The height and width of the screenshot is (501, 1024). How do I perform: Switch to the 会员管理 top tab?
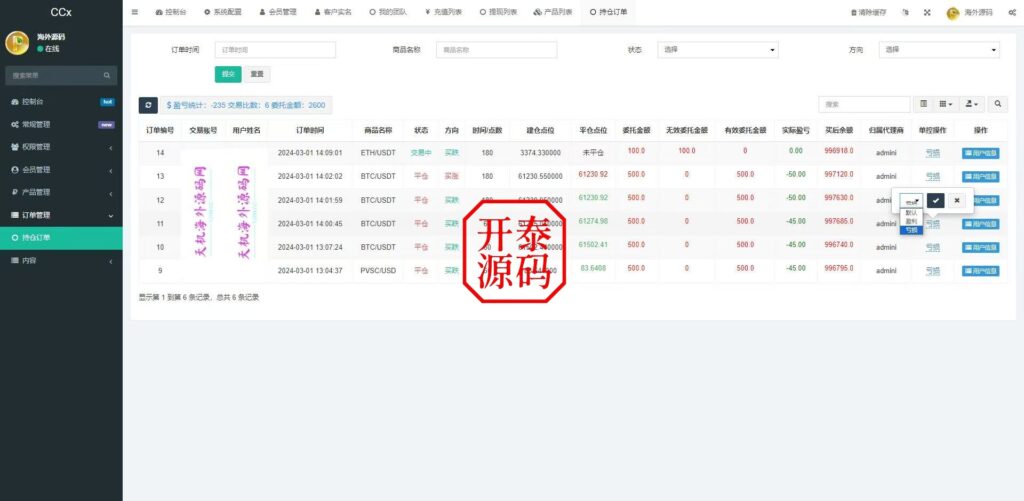278,12
